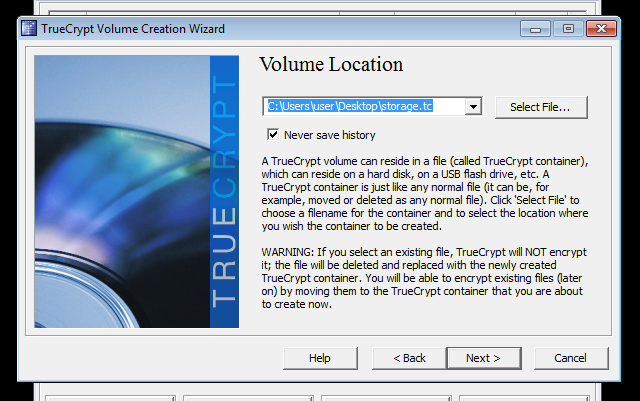Open the Select File... browser
This screenshot has width=640, height=401.
[540, 107]
